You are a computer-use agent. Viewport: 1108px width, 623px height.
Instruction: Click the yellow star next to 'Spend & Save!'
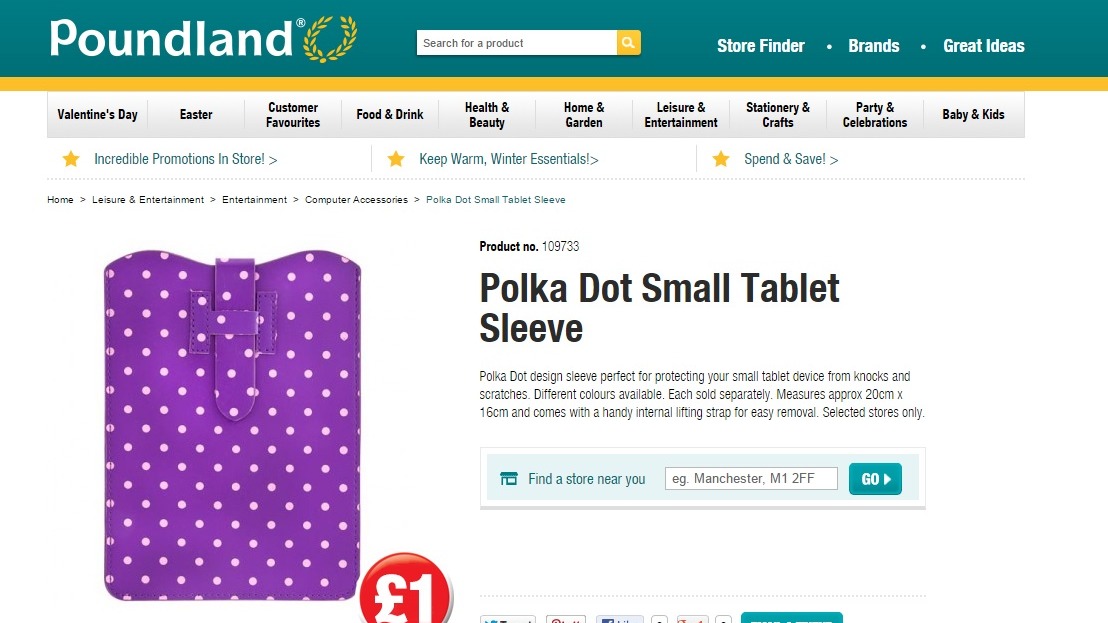[721, 158]
